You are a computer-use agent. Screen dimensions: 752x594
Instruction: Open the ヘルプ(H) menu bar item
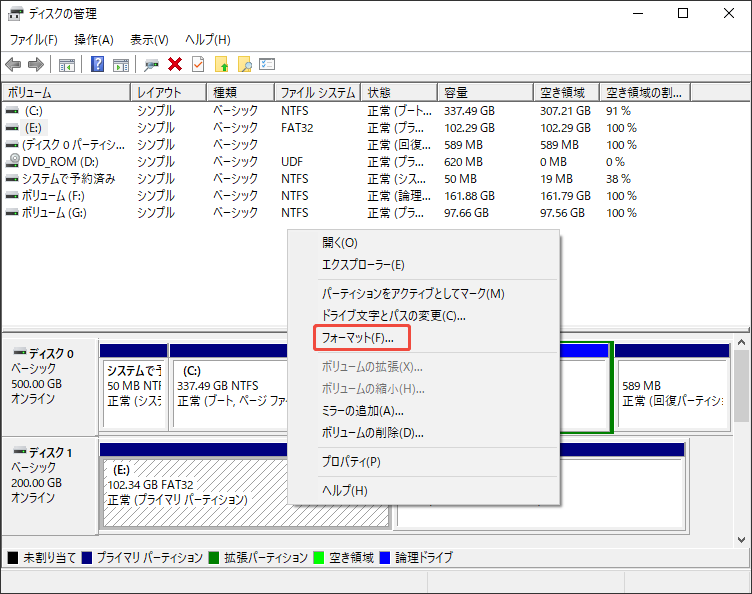tap(208, 39)
